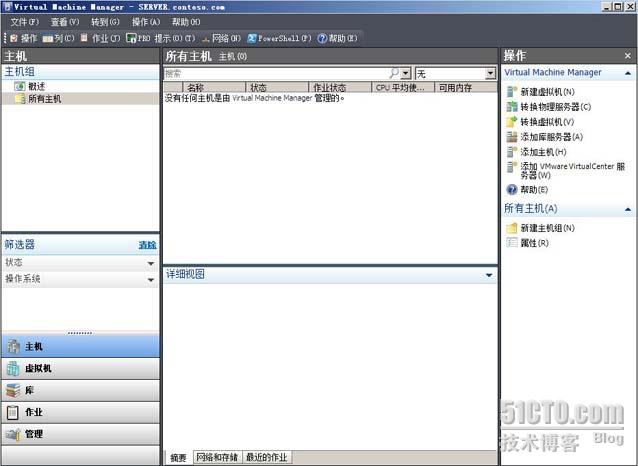Open the 转到(G) menu

pos(105,22)
